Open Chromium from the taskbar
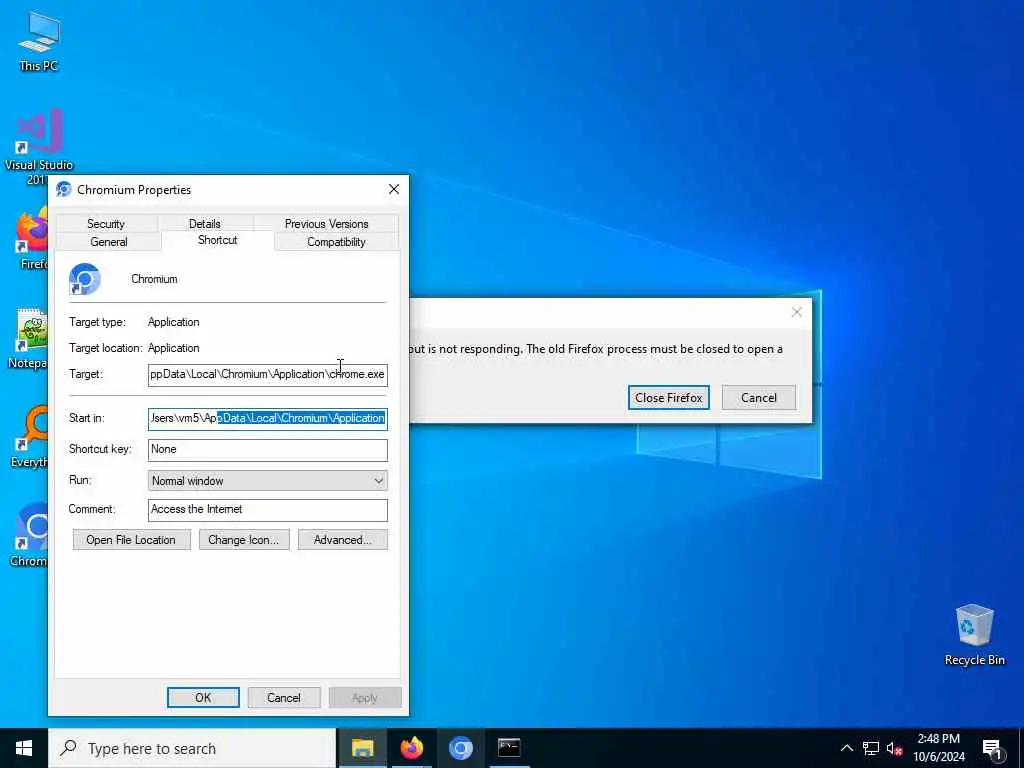This screenshot has width=1024, height=768. coord(460,748)
